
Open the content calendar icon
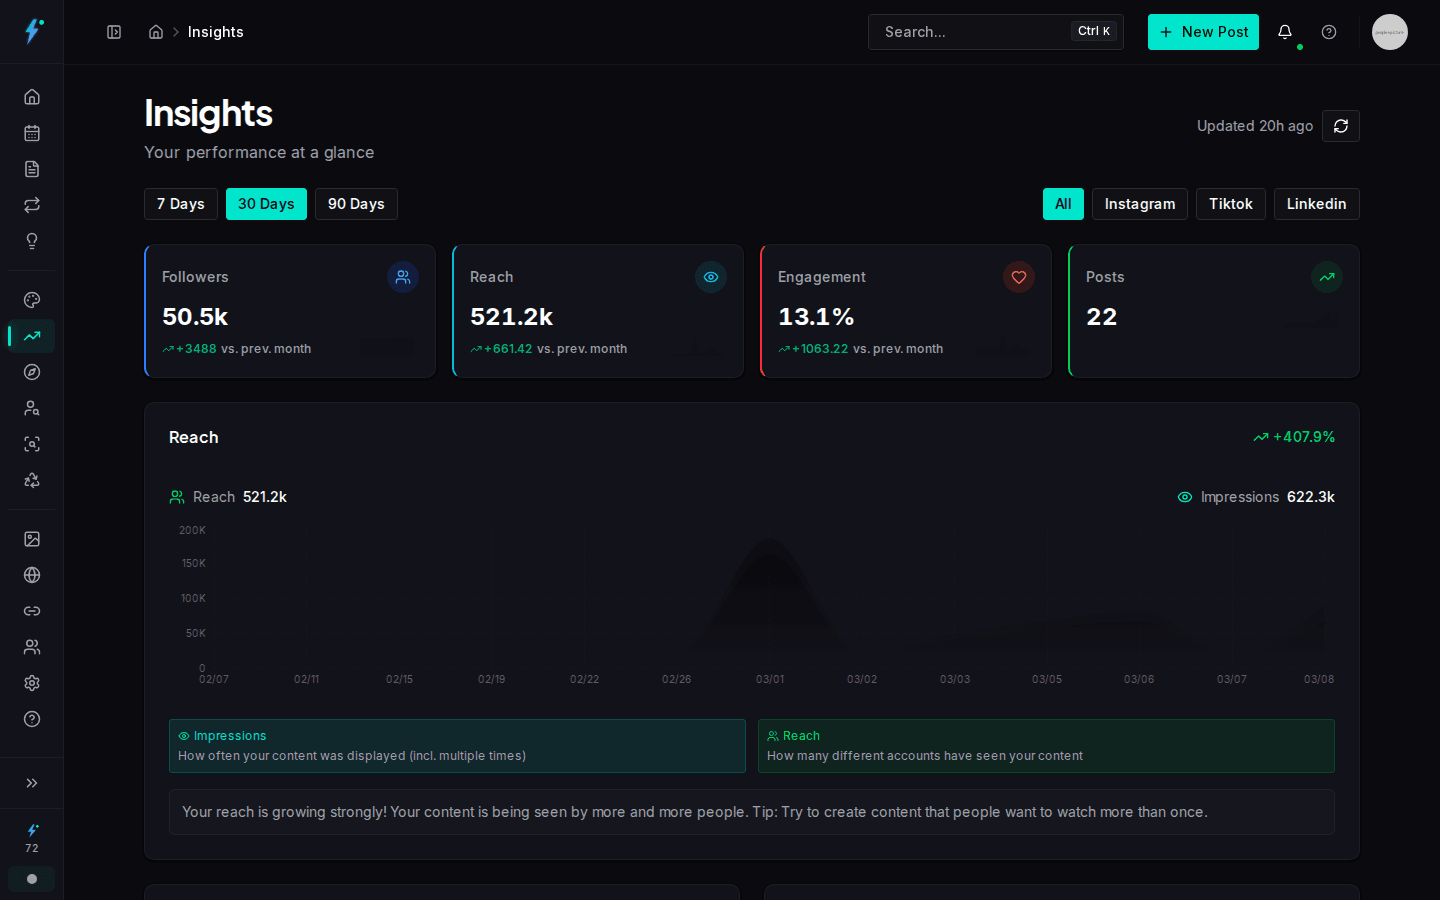click(x=31, y=133)
